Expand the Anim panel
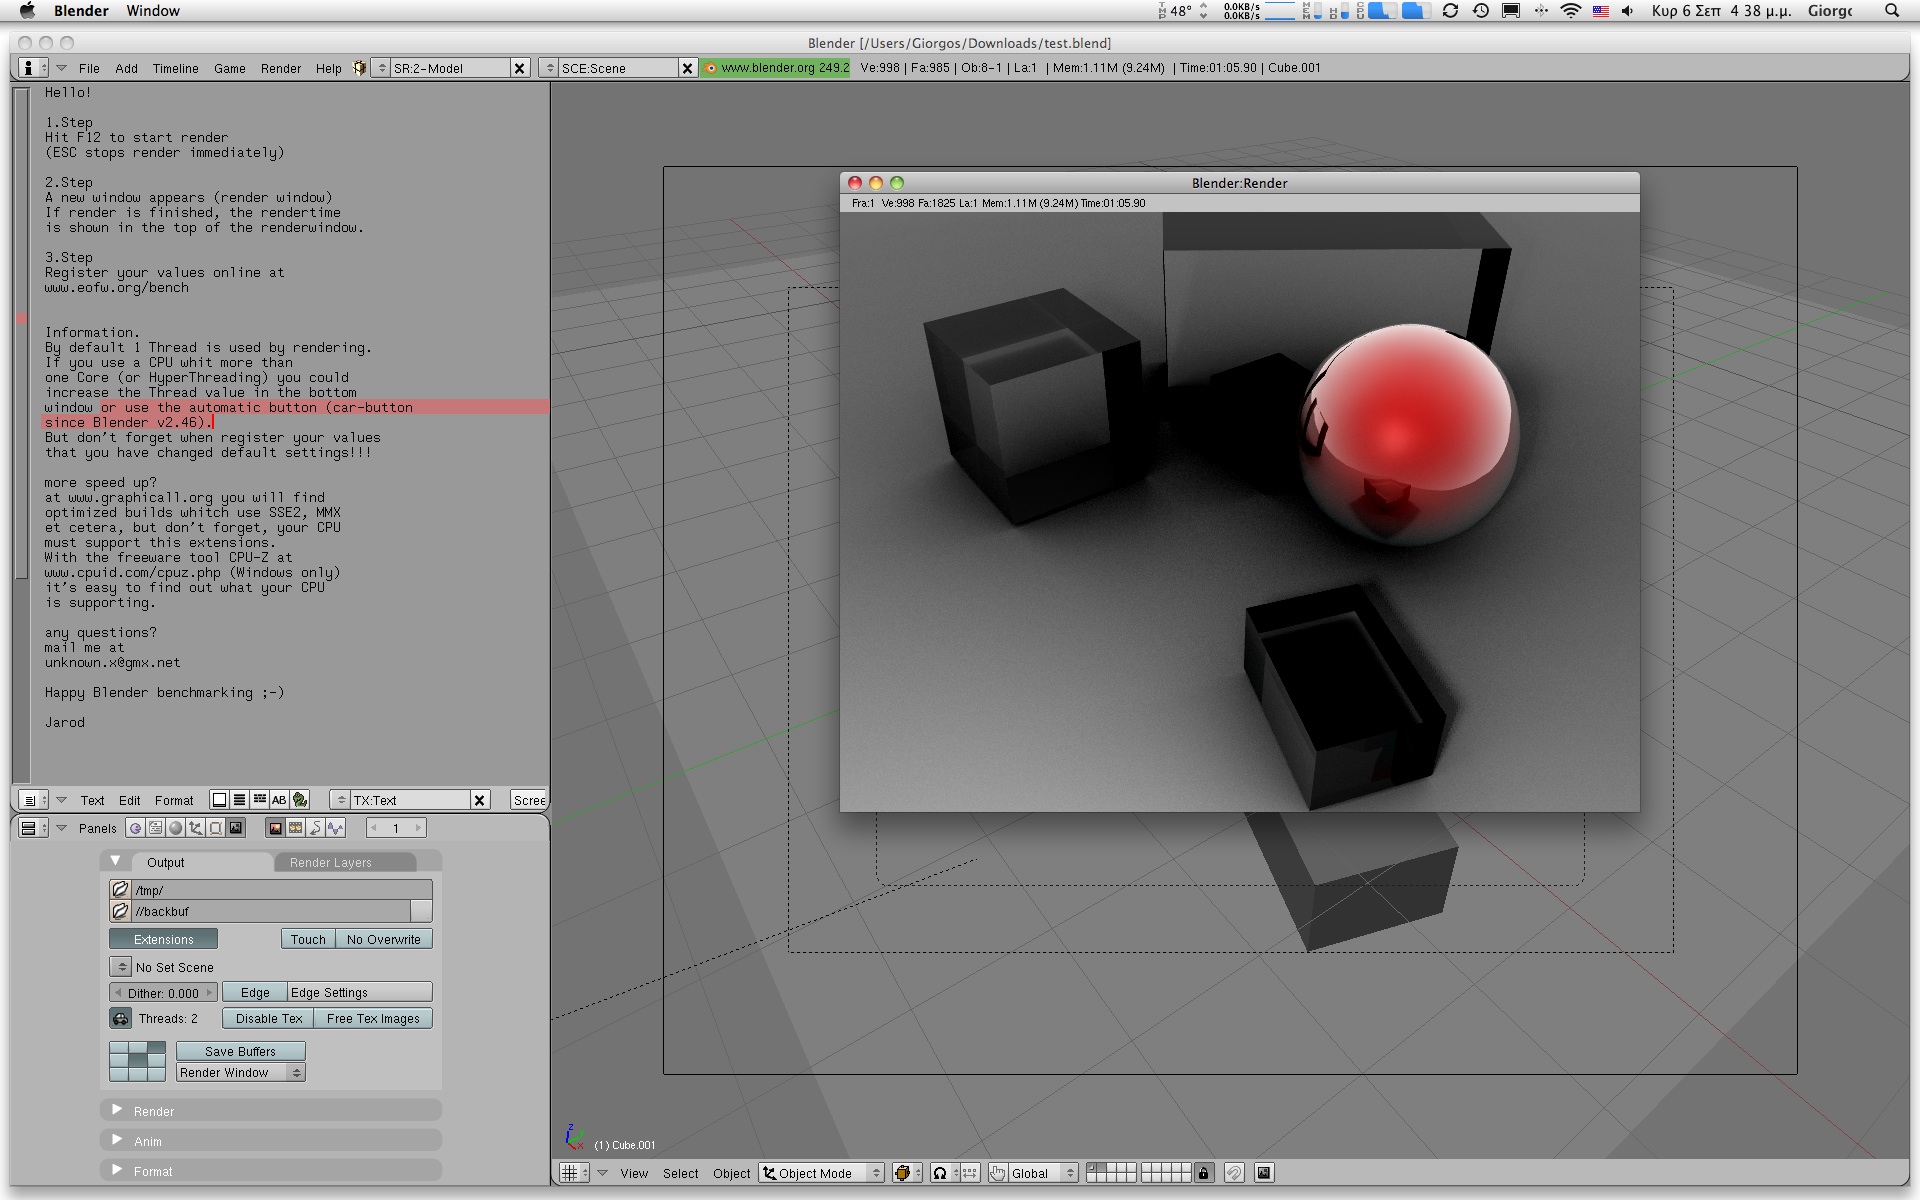This screenshot has width=1920, height=1200. coord(118,1140)
